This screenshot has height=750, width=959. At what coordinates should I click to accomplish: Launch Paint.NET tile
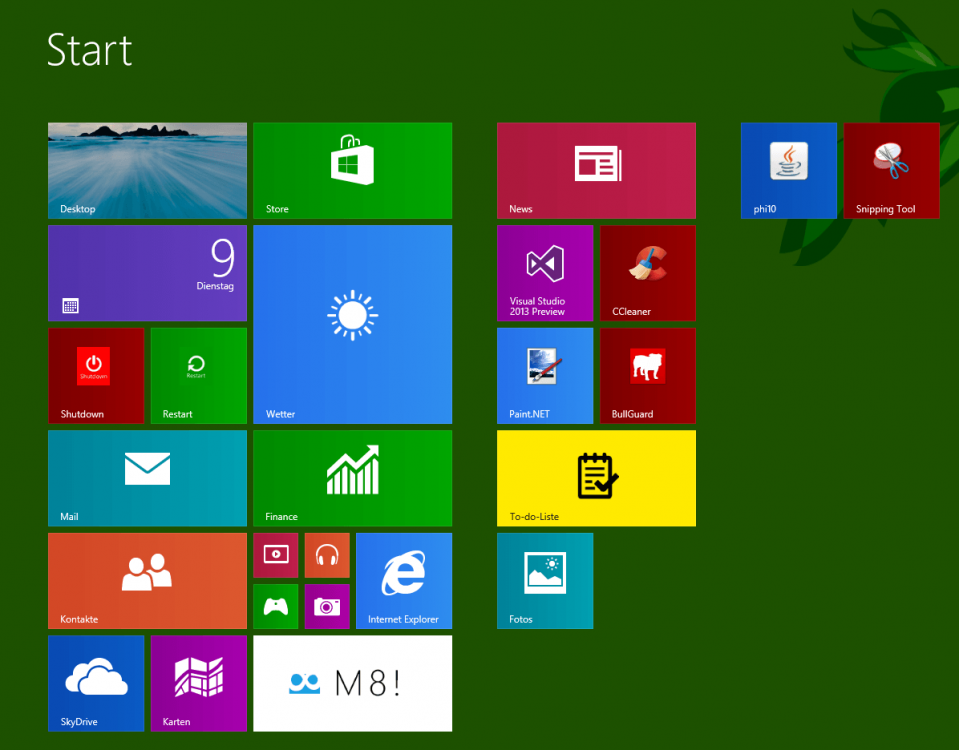click(545, 375)
